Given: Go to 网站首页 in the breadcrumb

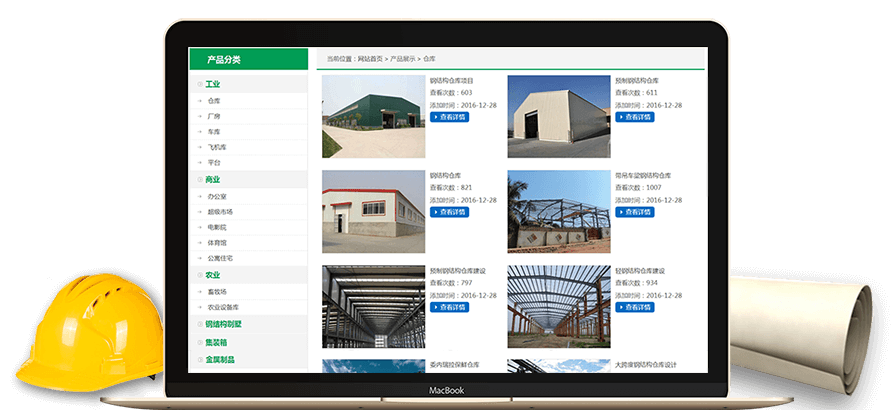Looking at the screenshot, I should [370, 60].
